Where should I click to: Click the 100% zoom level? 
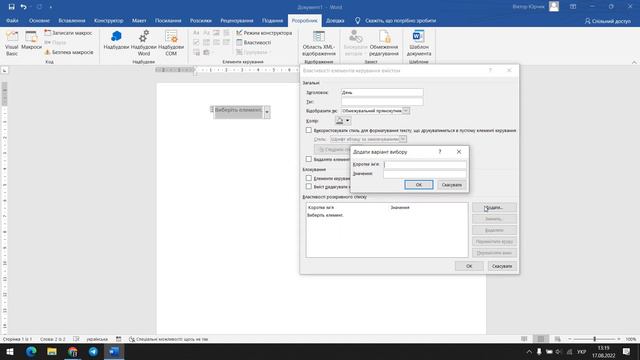click(x=631, y=339)
